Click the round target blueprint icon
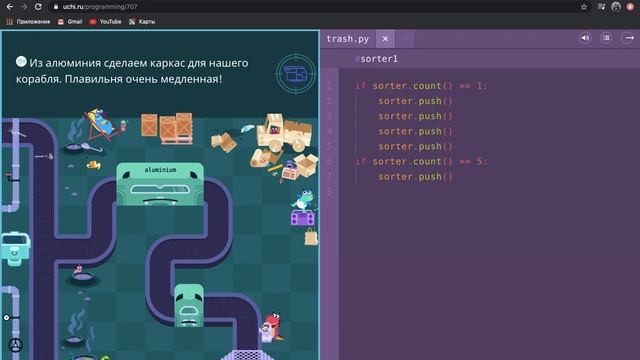The height and width of the screenshot is (360, 640). pos(296,74)
